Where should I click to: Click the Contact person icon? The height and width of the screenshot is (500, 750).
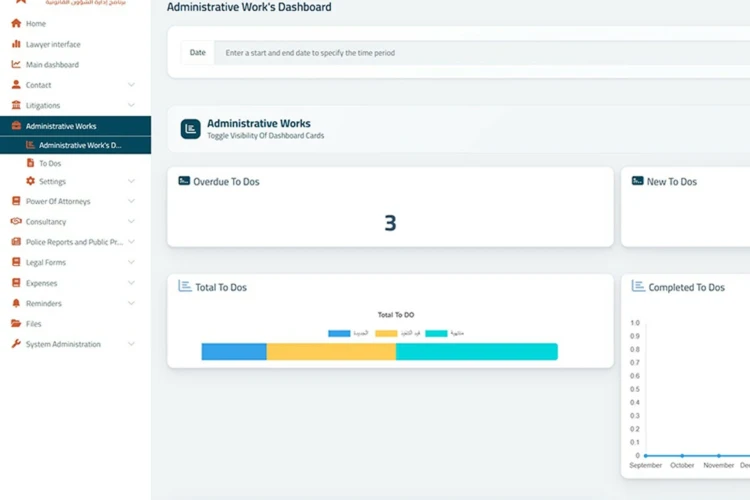tap(16, 85)
